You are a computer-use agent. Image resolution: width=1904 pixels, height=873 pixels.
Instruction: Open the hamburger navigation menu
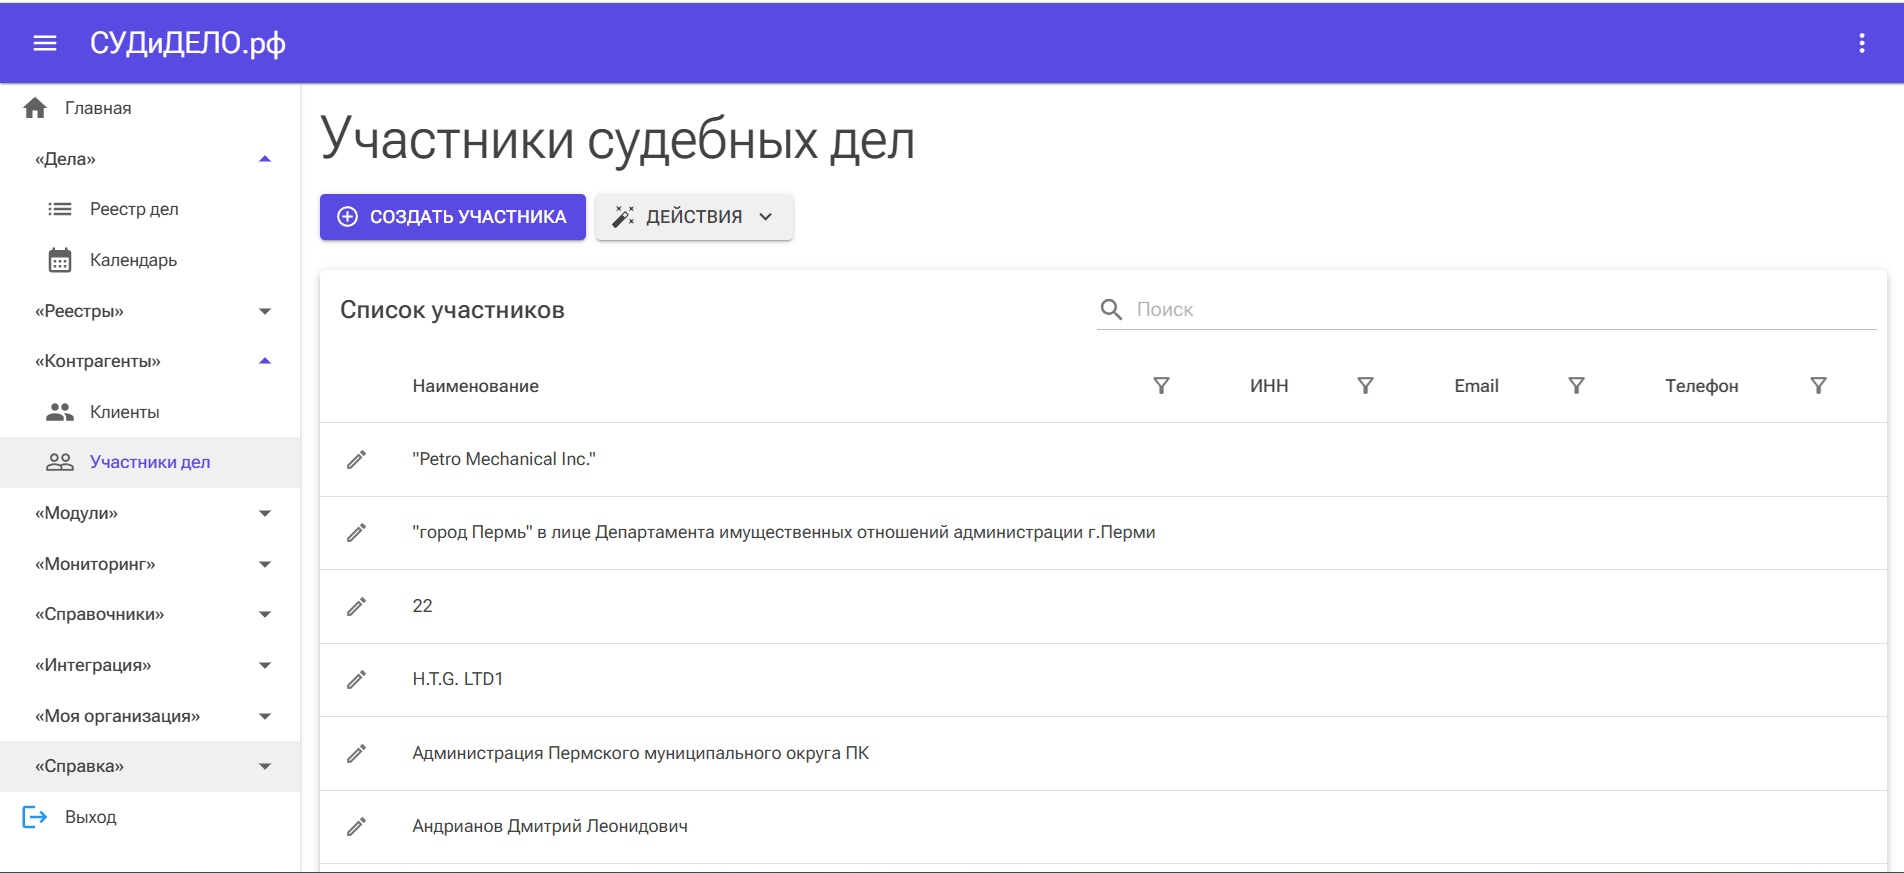point(45,43)
